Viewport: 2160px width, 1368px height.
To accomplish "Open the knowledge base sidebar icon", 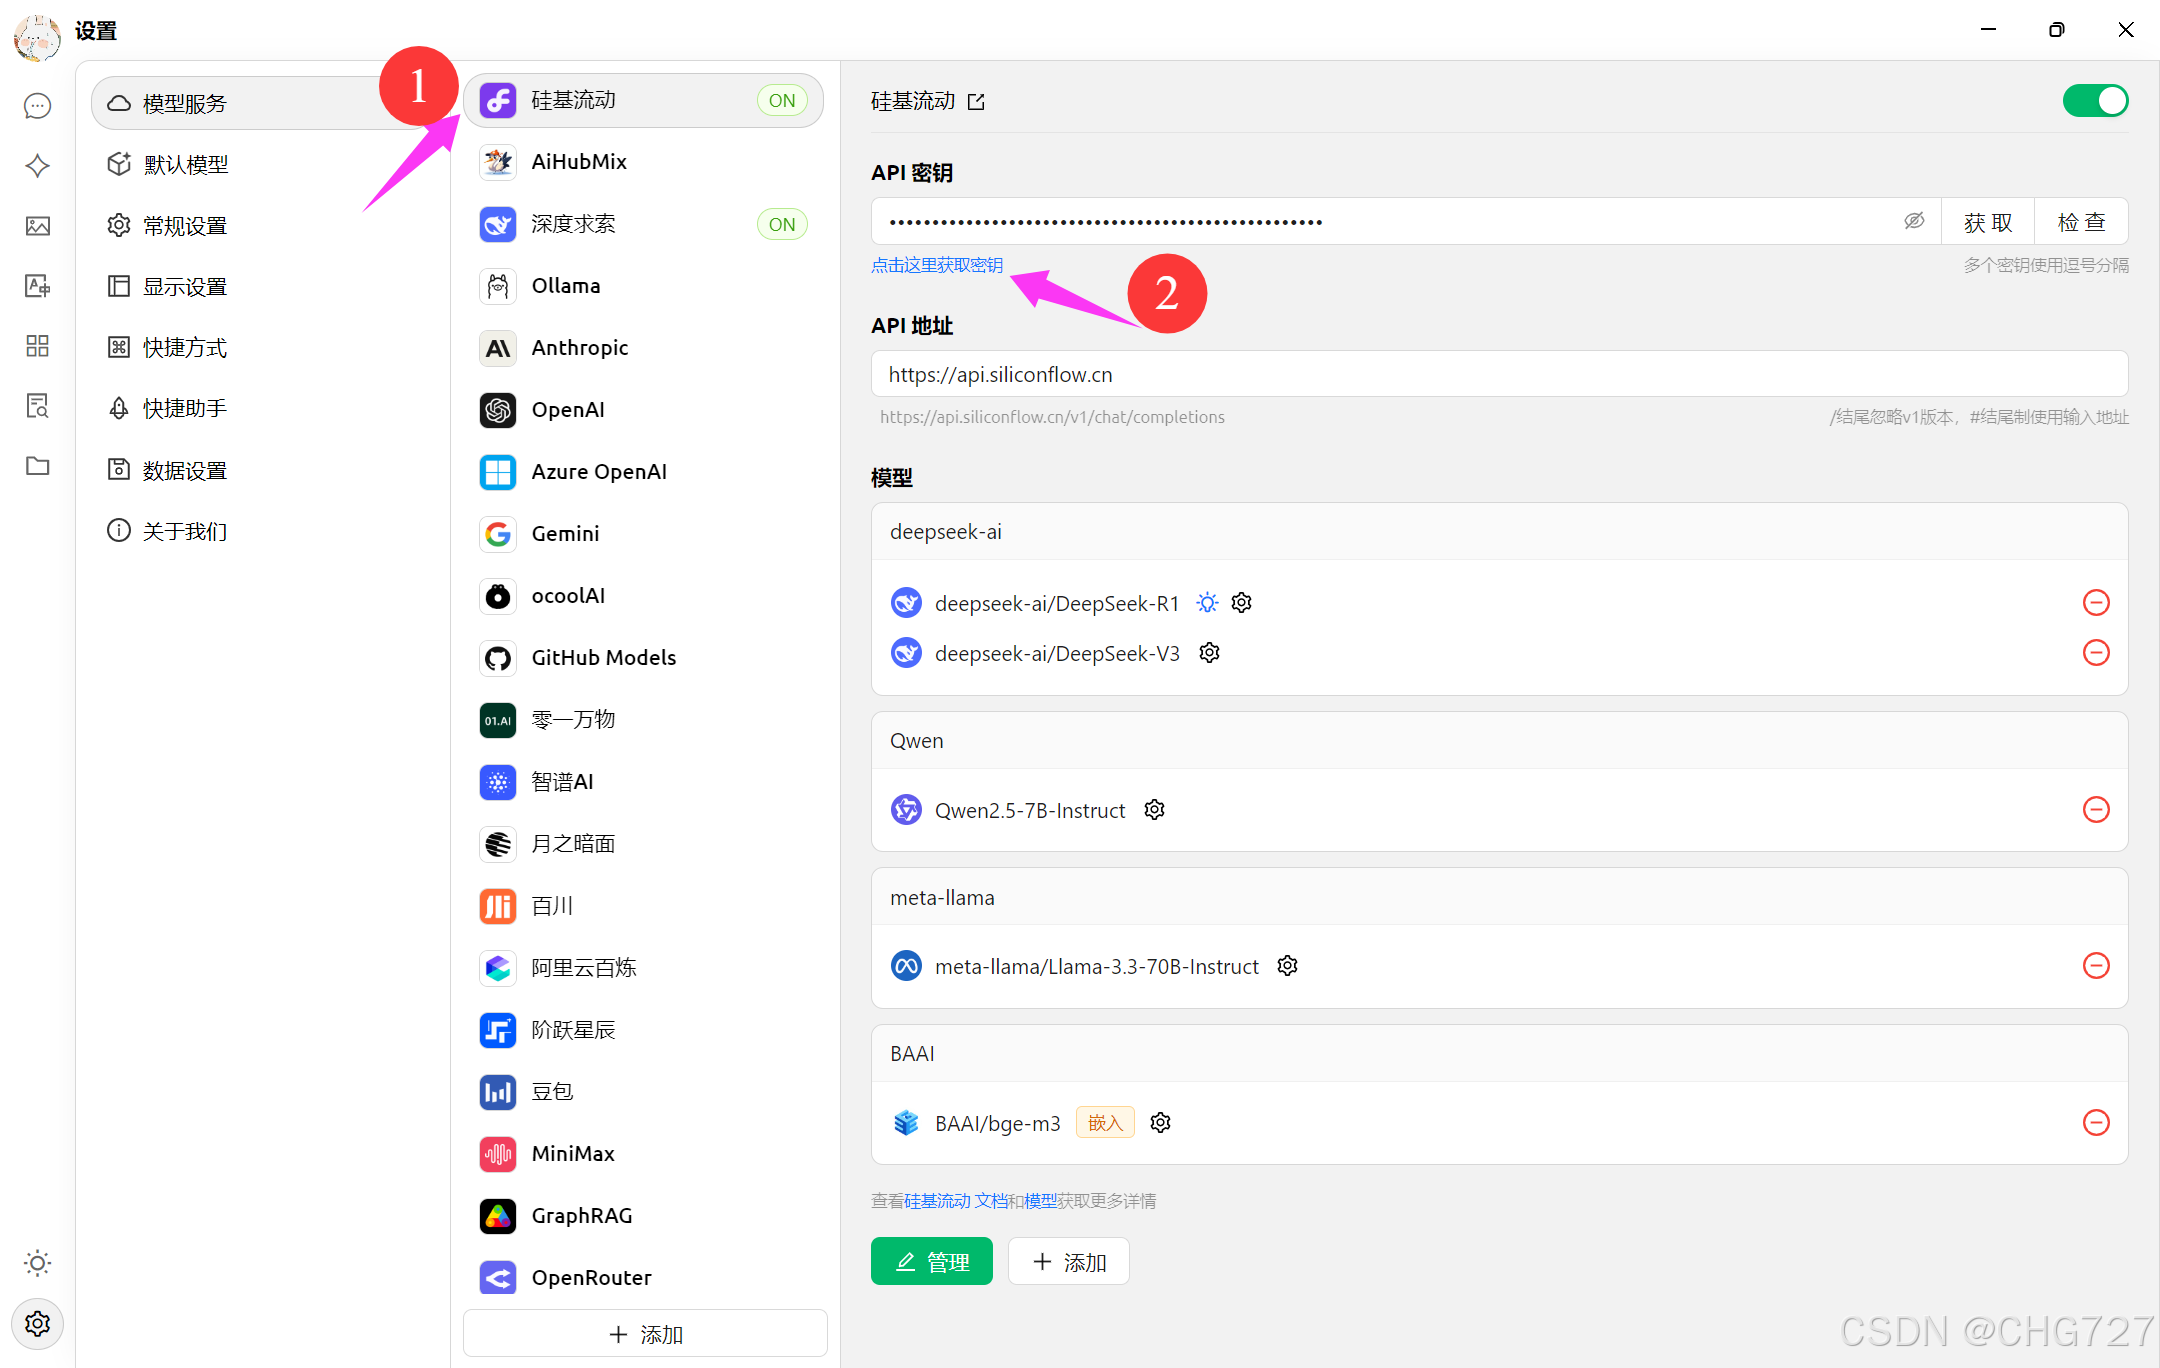I will 37,406.
